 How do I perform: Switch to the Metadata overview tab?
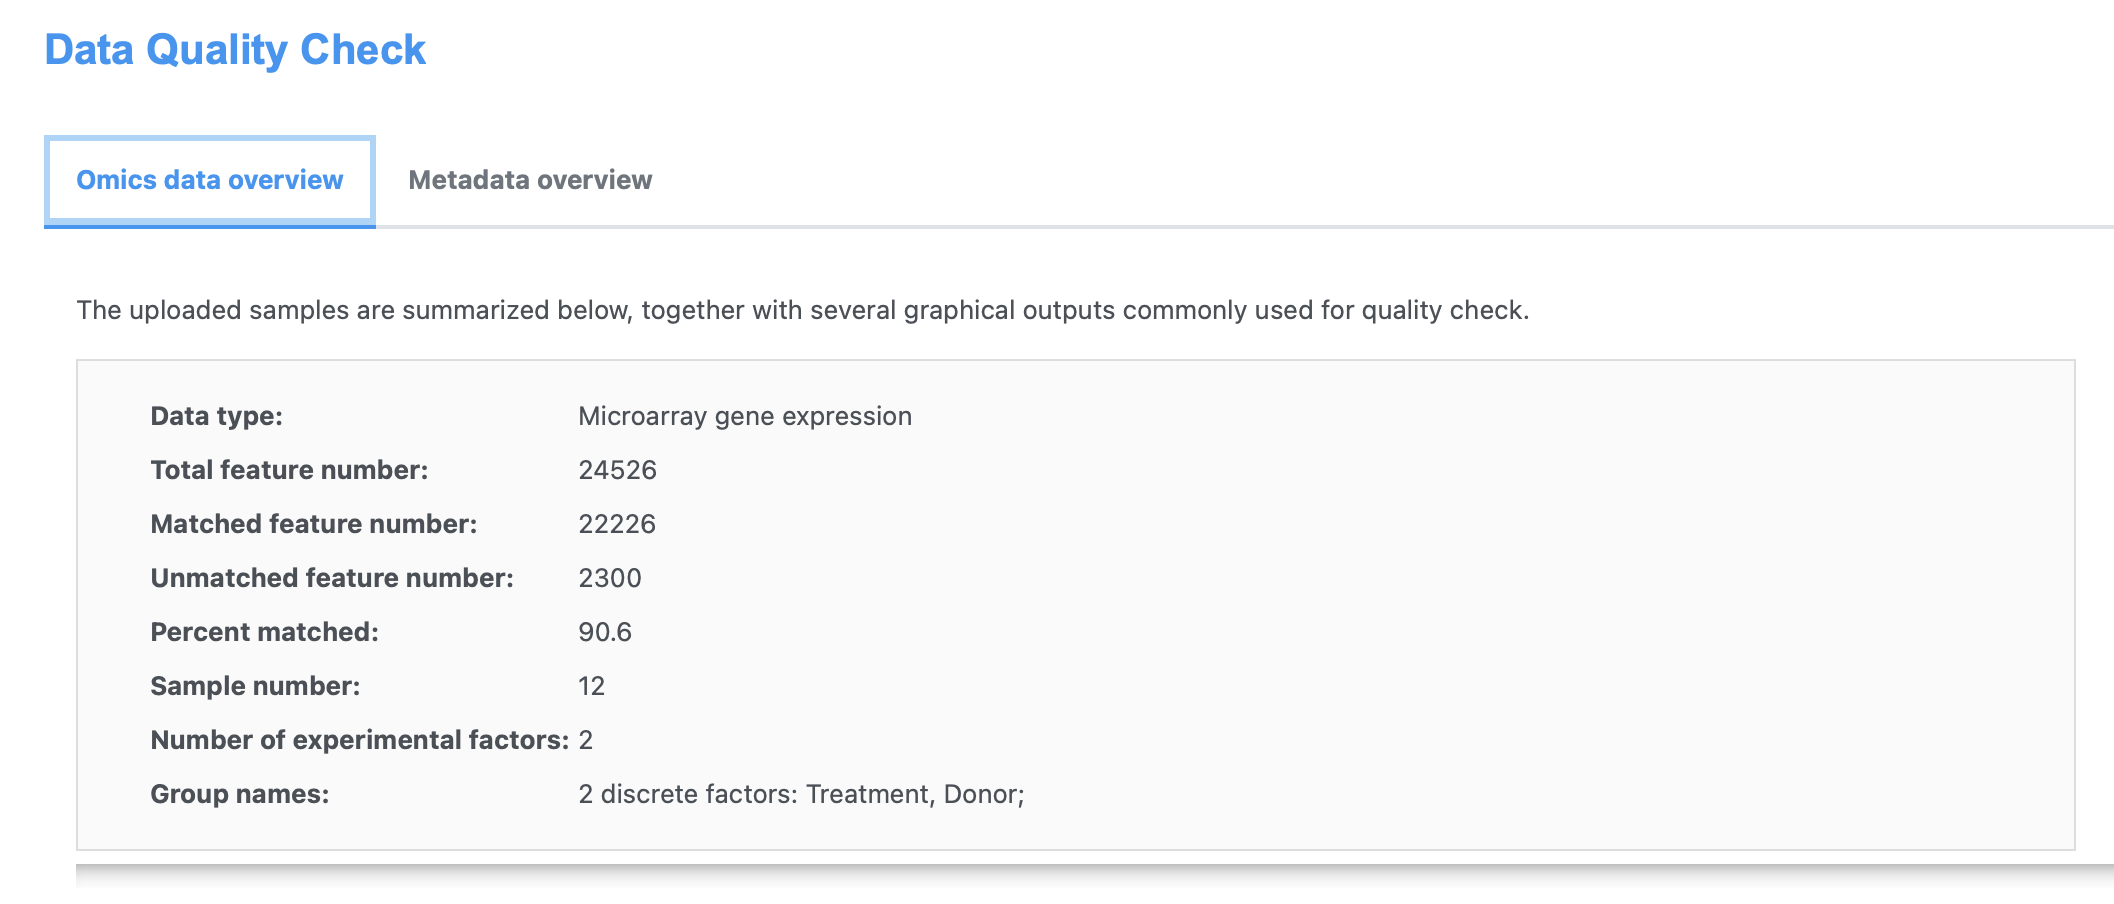(x=530, y=180)
